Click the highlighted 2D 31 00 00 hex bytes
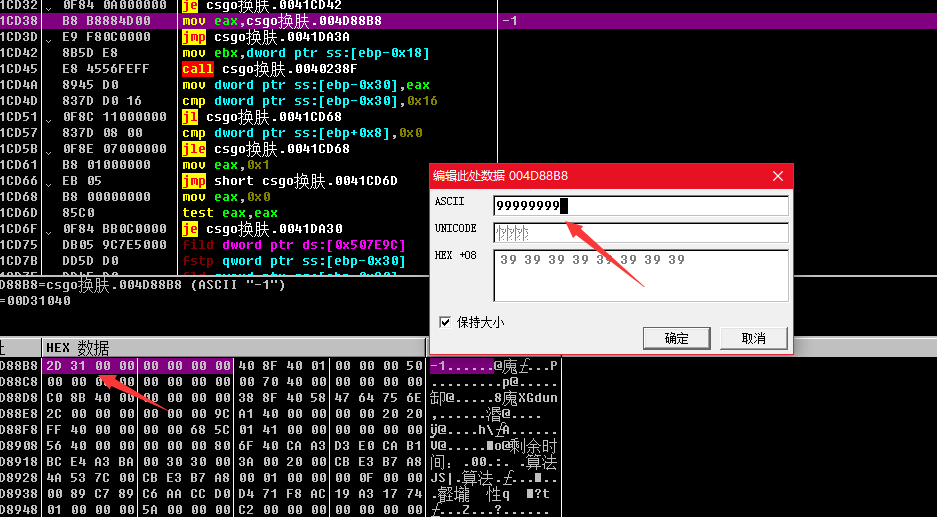 [90, 365]
